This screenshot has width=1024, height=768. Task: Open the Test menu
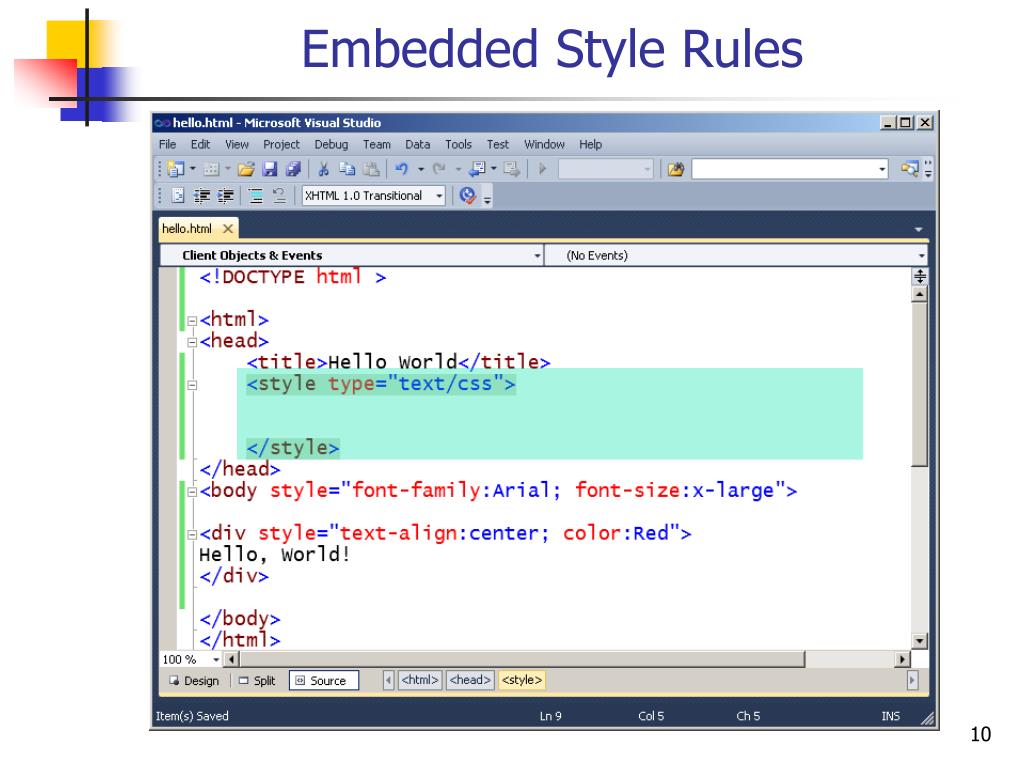(498, 144)
